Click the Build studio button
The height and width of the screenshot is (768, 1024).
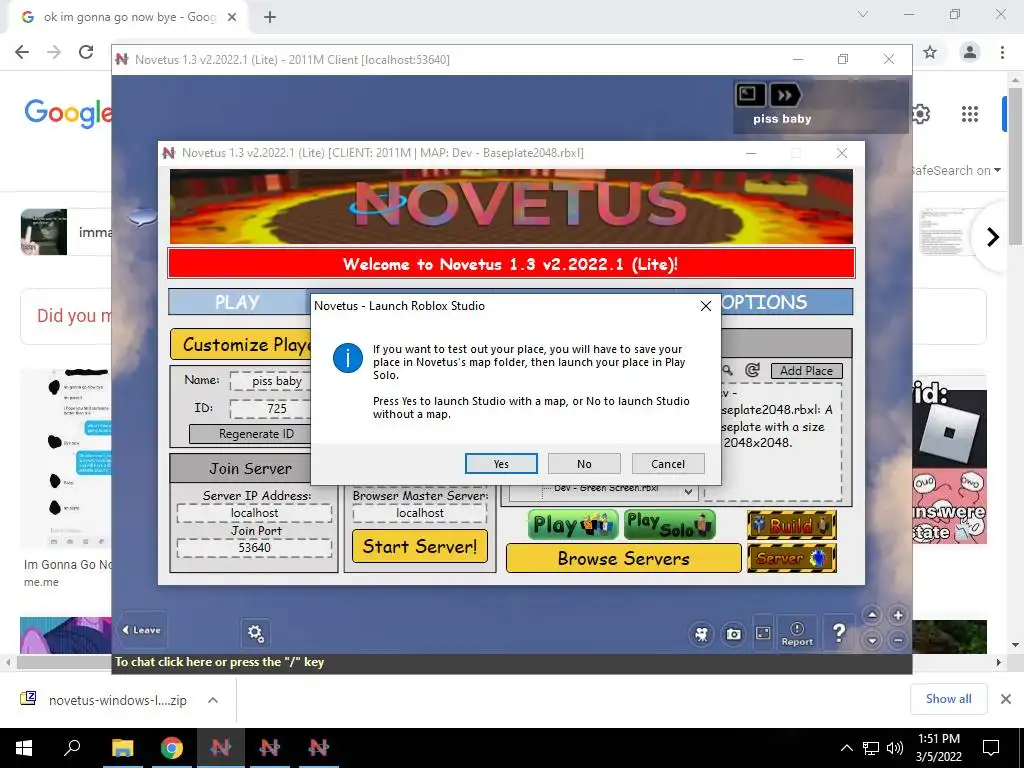point(792,525)
